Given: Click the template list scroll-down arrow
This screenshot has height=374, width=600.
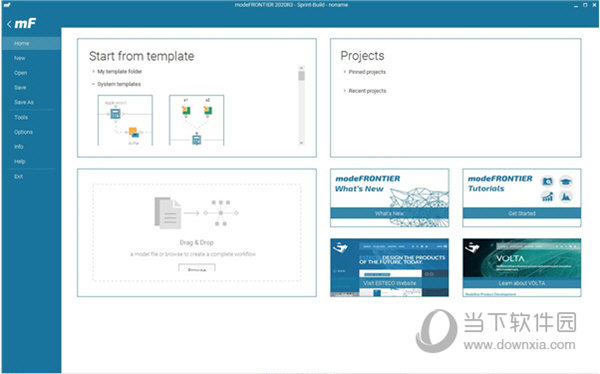Looking at the screenshot, I should 302,143.
